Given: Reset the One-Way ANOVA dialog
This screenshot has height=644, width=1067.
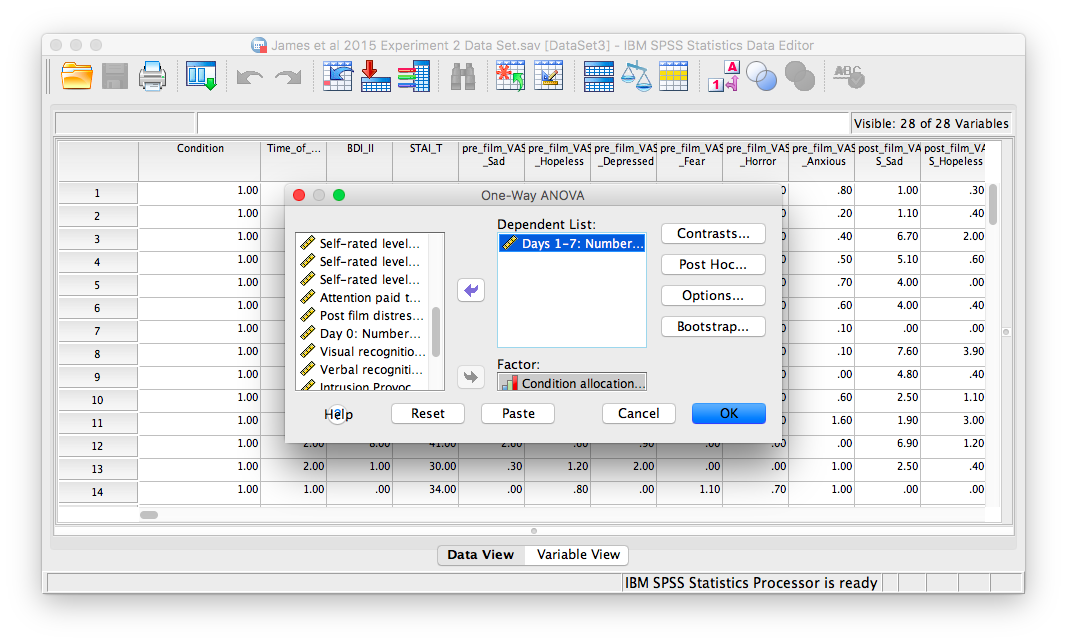Looking at the screenshot, I should (428, 413).
